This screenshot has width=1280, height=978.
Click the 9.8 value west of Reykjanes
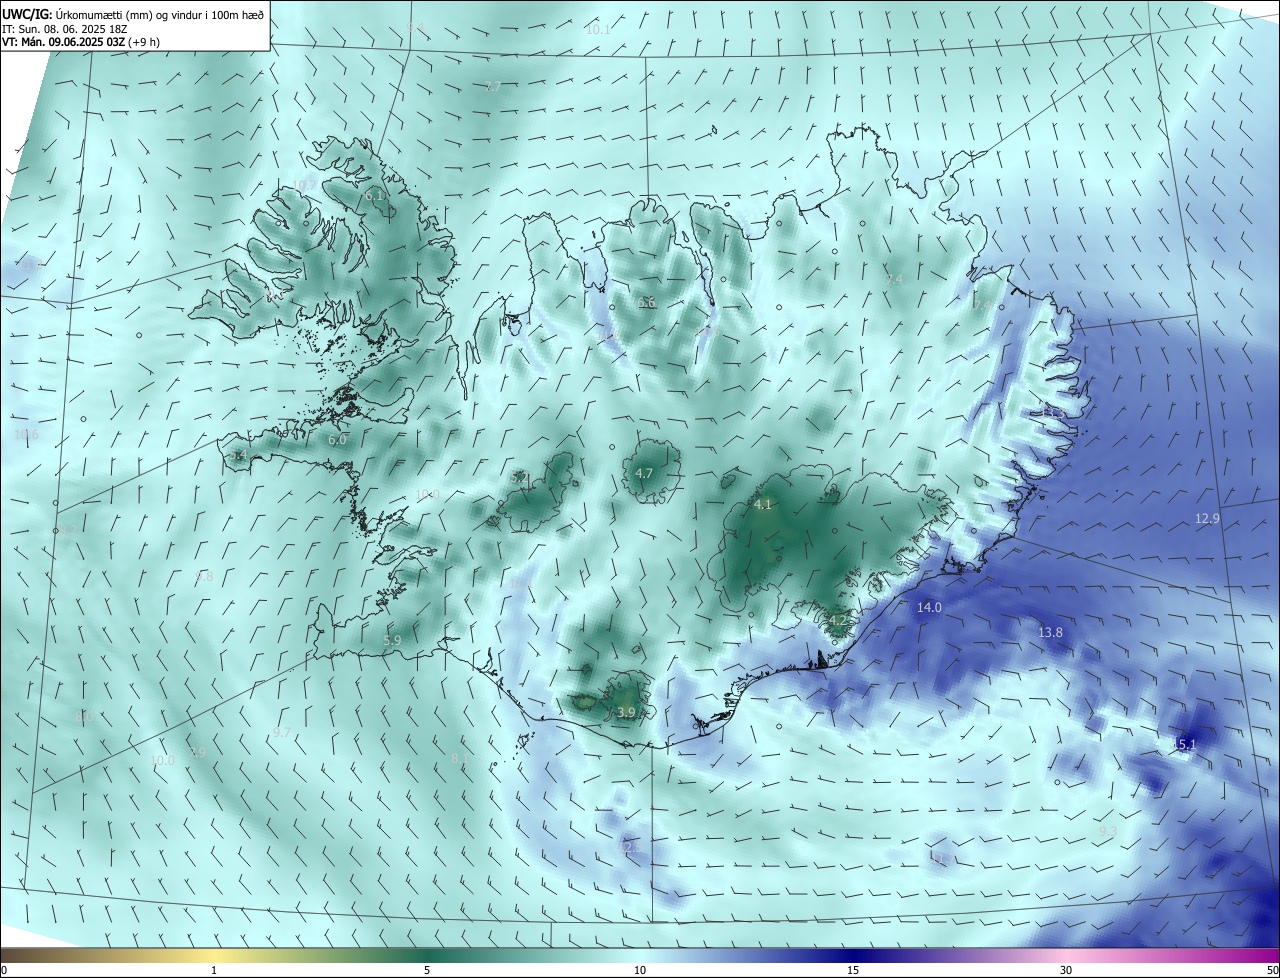click(x=205, y=576)
